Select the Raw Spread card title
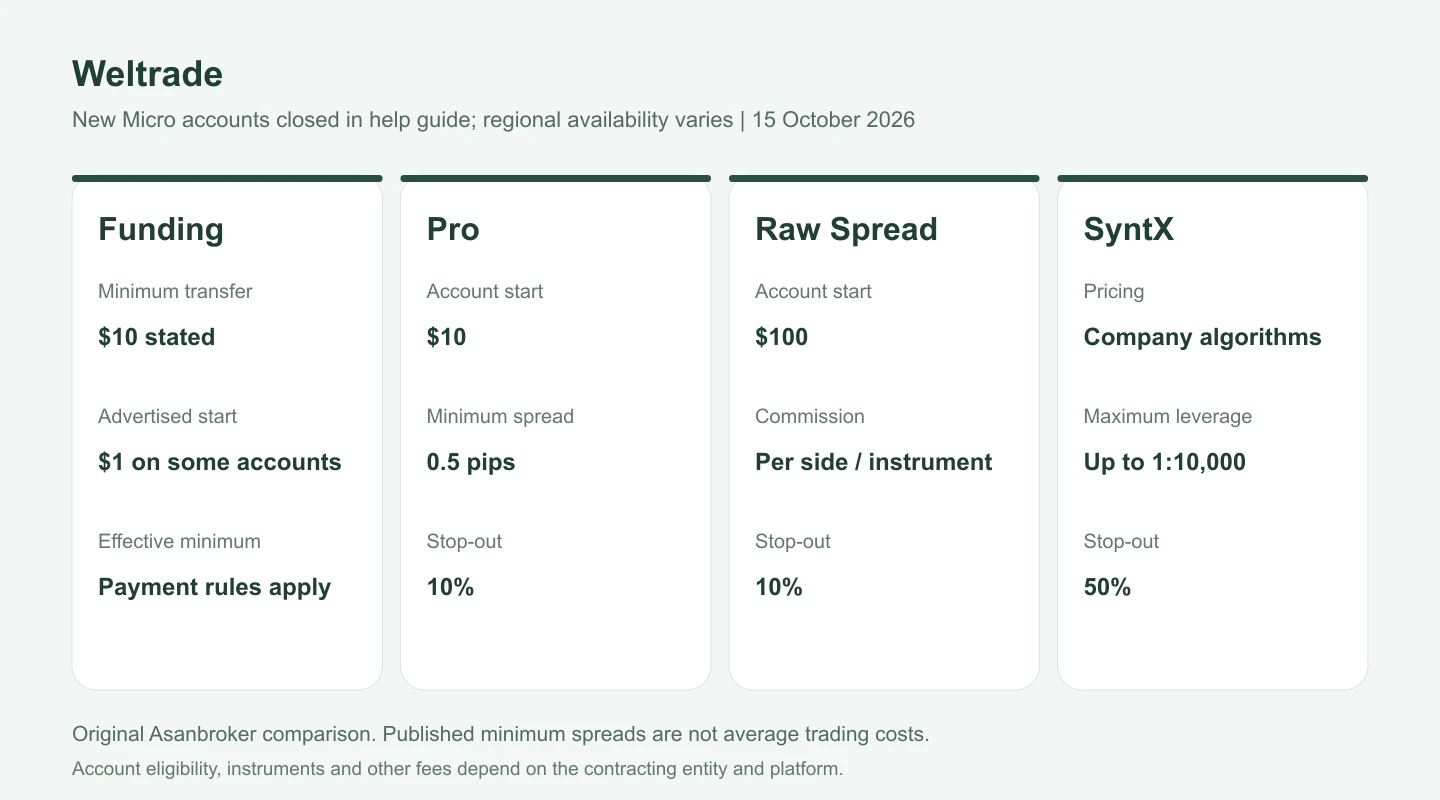 [846, 229]
